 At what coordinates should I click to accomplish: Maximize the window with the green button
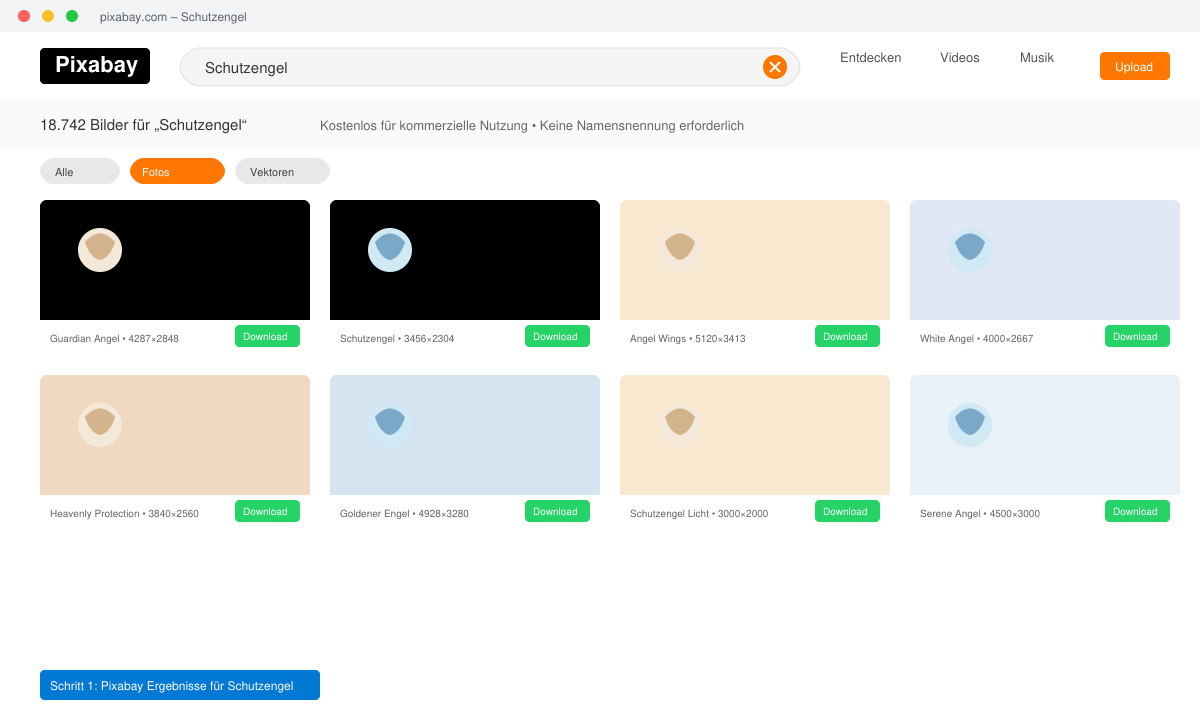tap(72, 16)
